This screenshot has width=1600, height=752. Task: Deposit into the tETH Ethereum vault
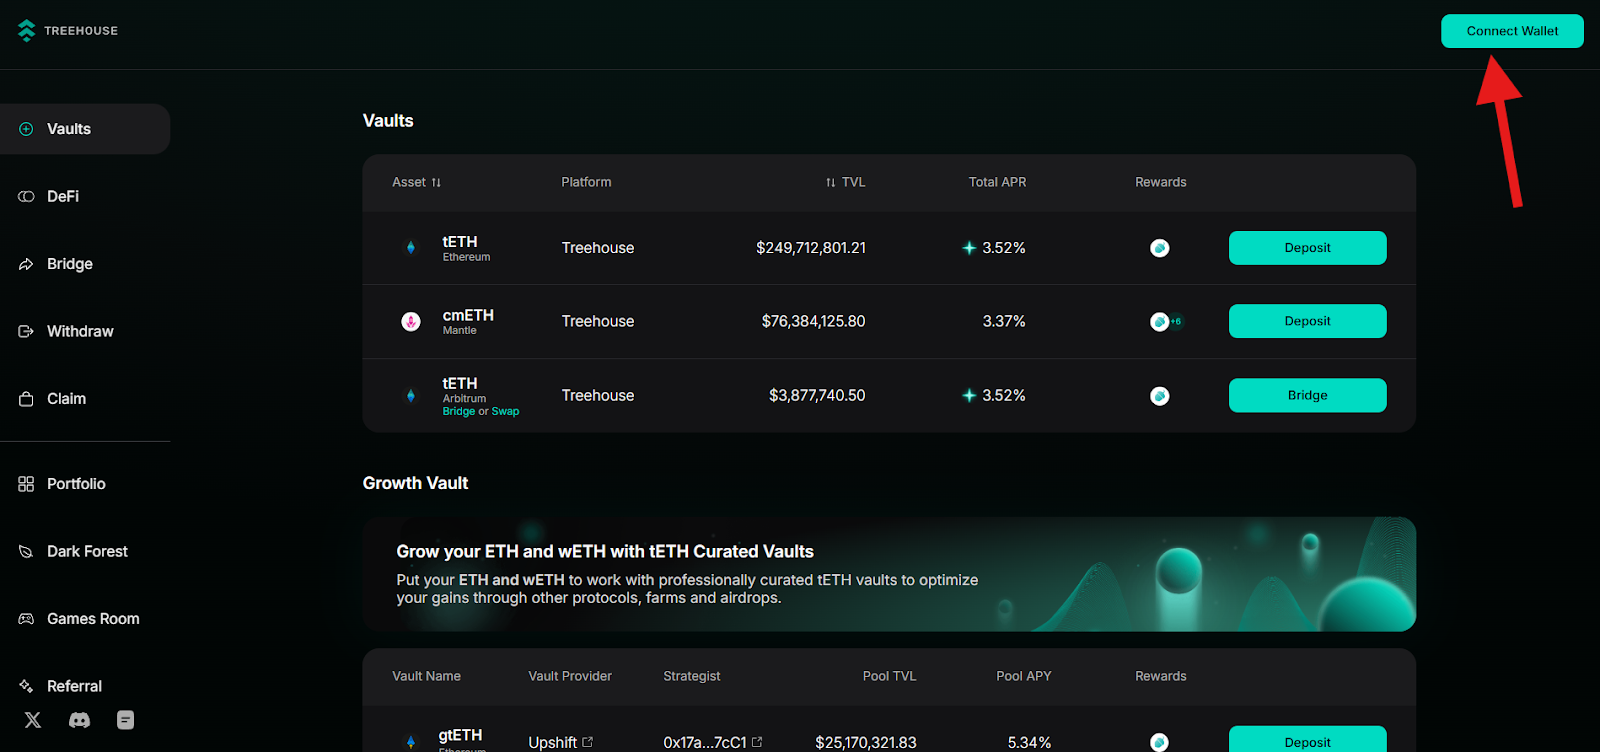coord(1307,248)
